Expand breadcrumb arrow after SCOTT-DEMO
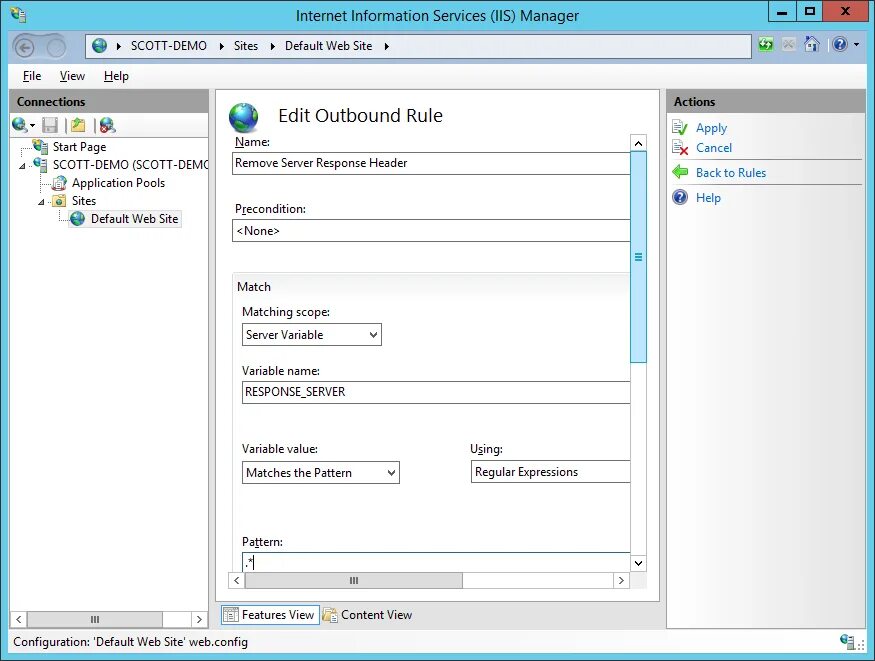The height and width of the screenshot is (661, 875). click(x=222, y=46)
